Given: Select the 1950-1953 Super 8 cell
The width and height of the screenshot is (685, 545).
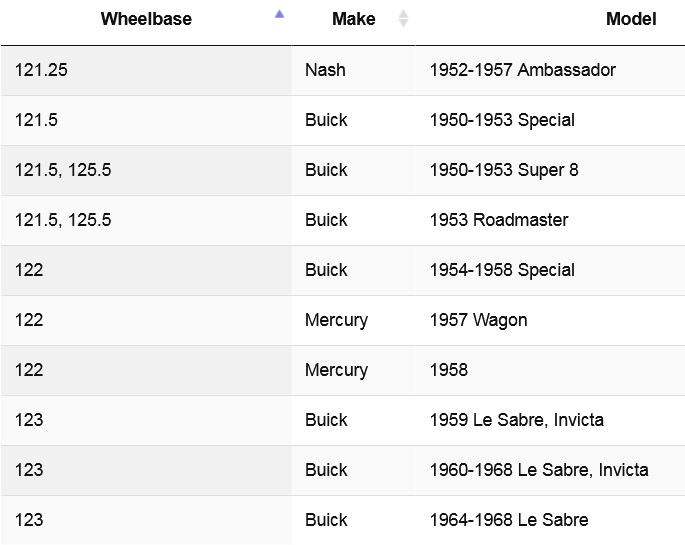Looking at the screenshot, I should pyautogui.click(x=503, y=170).
